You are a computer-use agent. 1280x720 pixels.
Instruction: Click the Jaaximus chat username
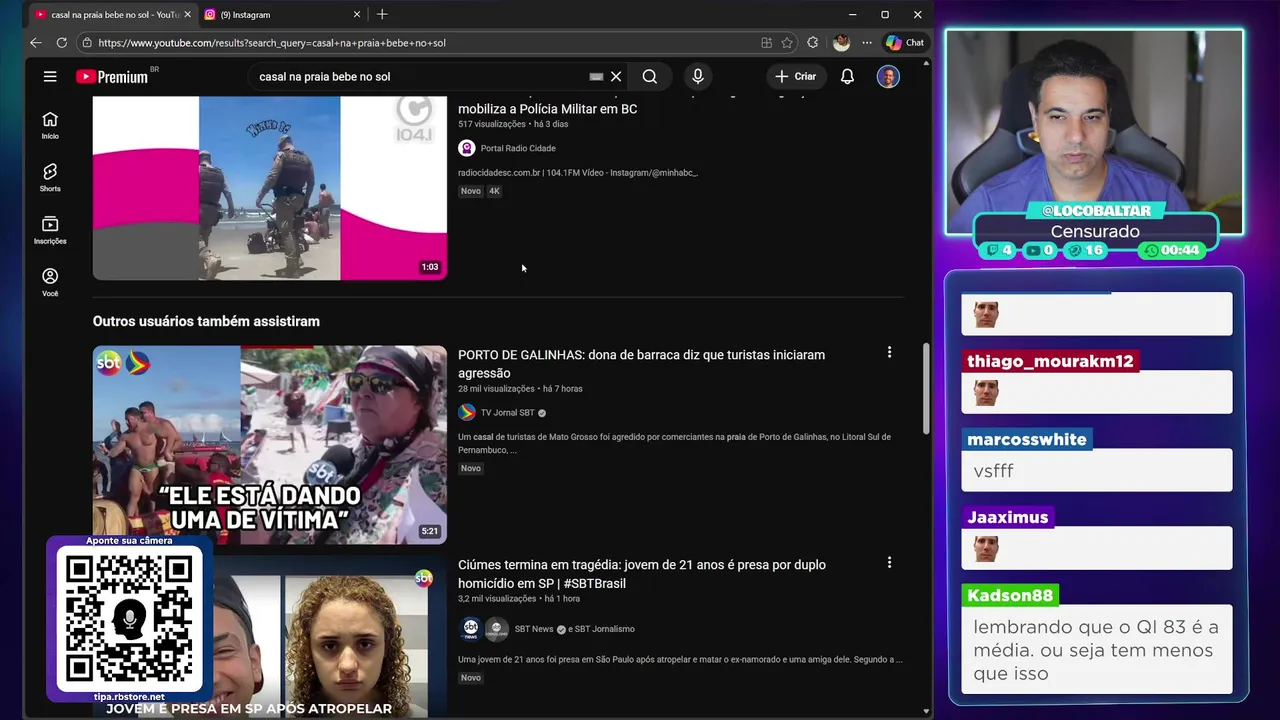click(x=1007, y=517)
